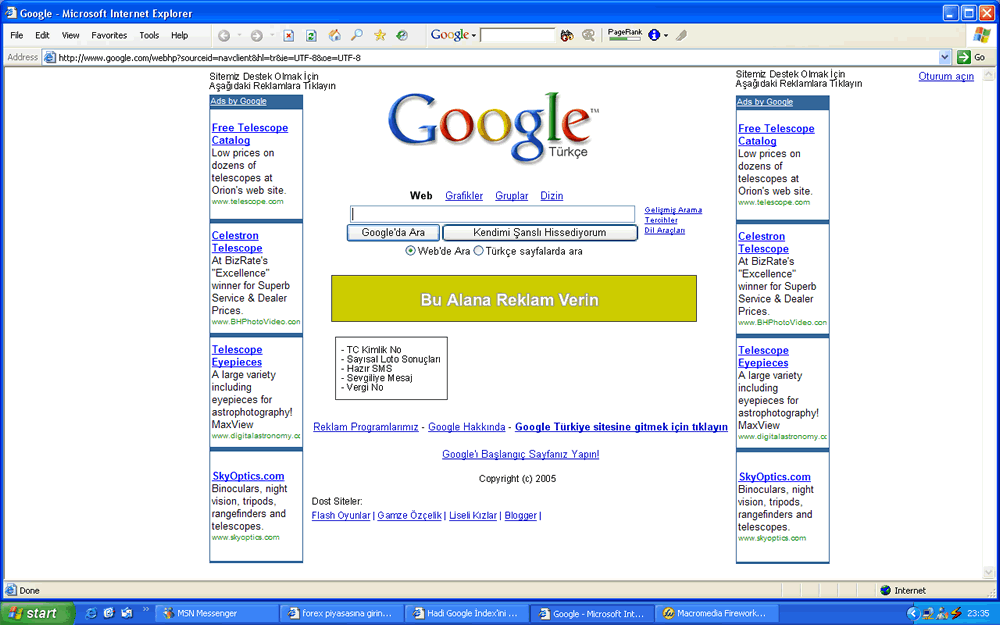Open the Tools menu
Viewport: 1000px width, 625px height.
pyautogui.click(x=149, y=36)
